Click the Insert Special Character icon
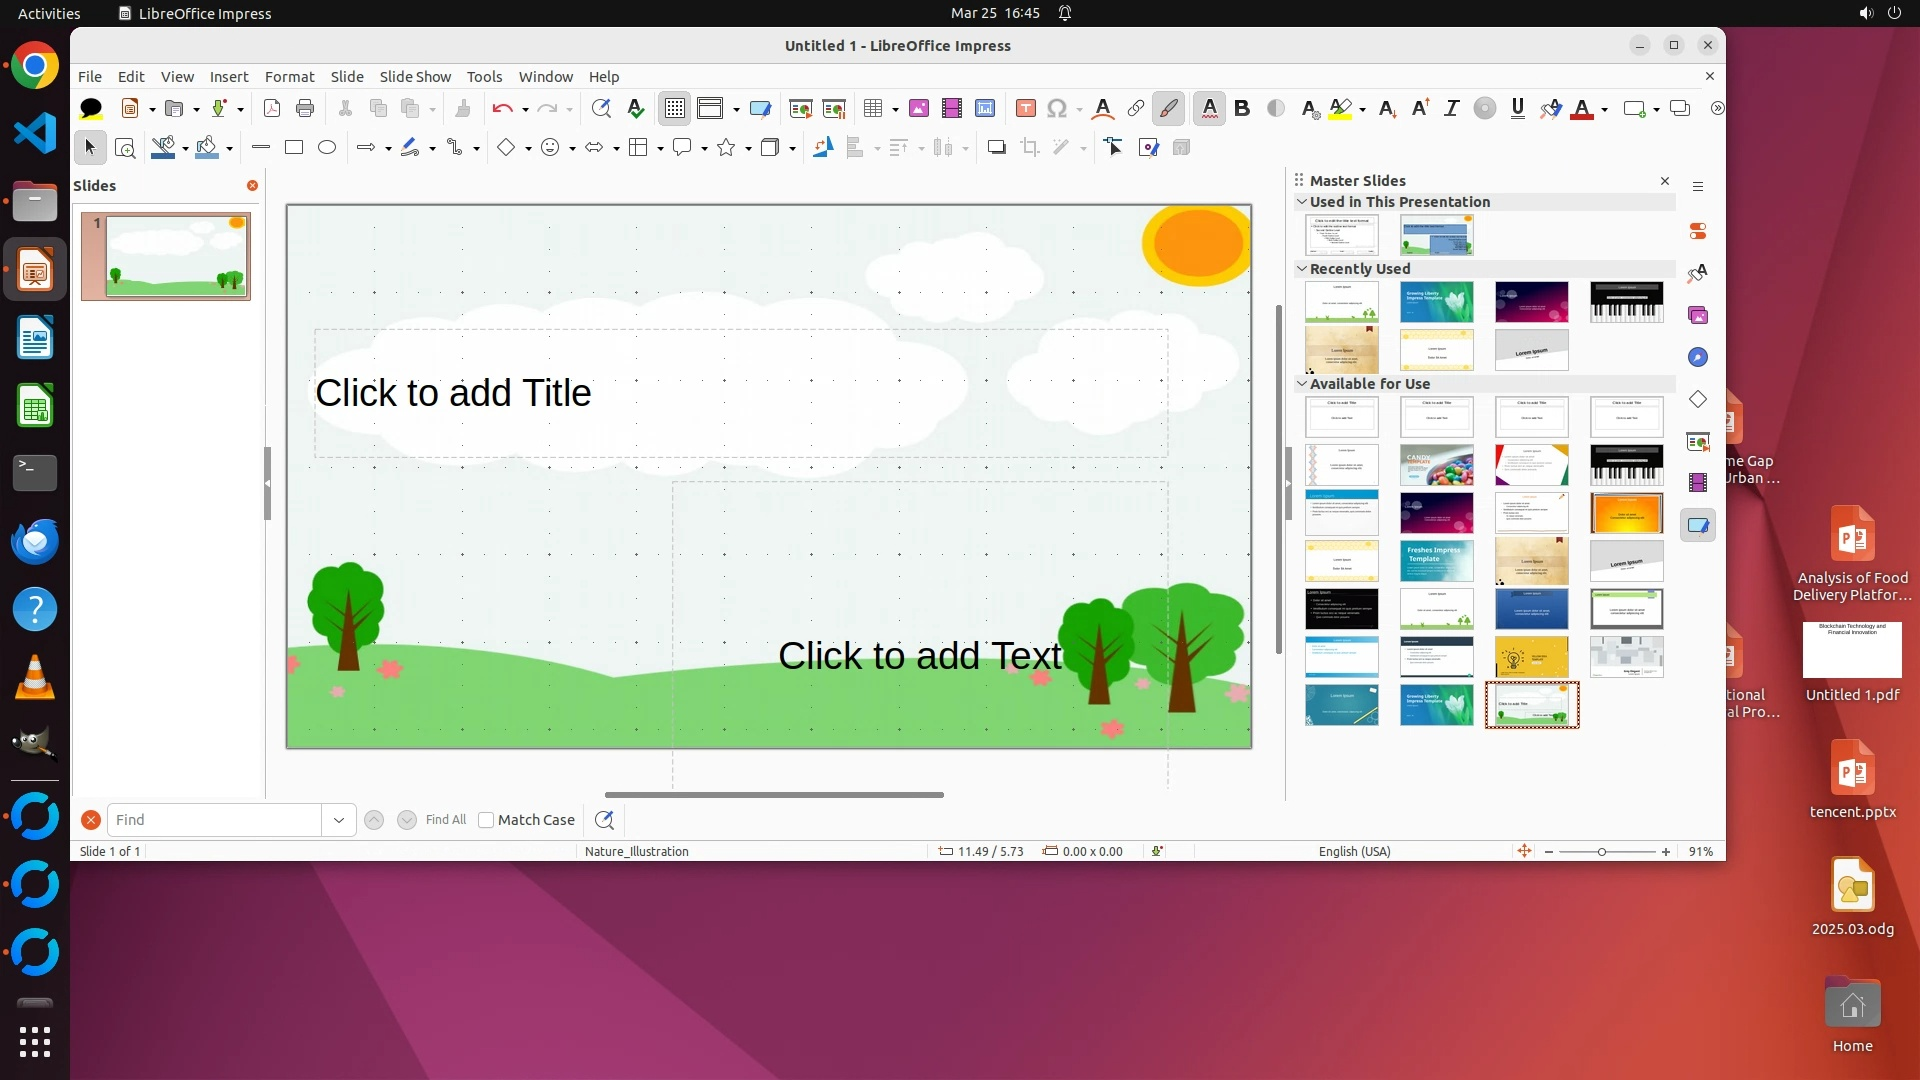This screenshot has width=1920, height=1080. [x=1057, y=108]
